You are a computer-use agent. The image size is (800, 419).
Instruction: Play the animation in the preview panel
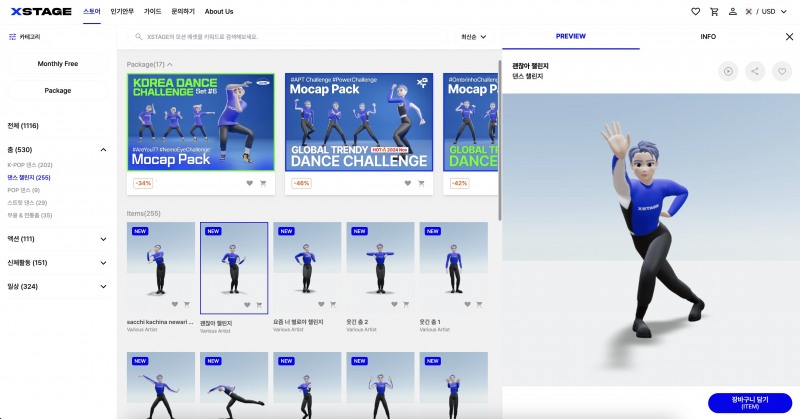(x=729, y=71)
